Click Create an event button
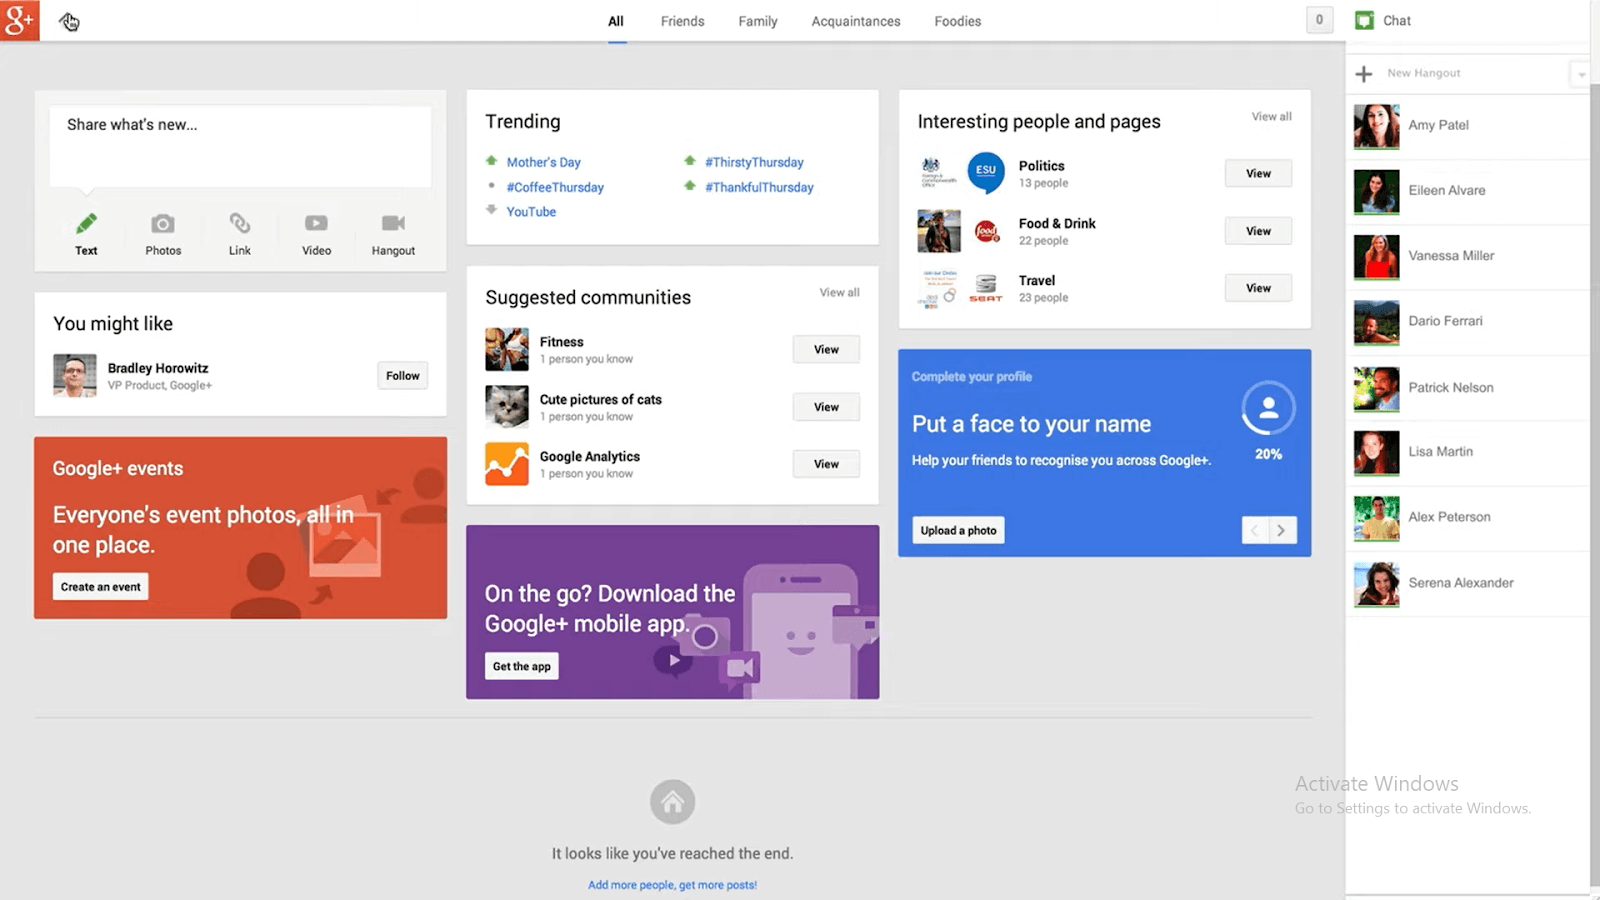The width and height of the screenshot is (1600, 900). (x=100, y=587)
